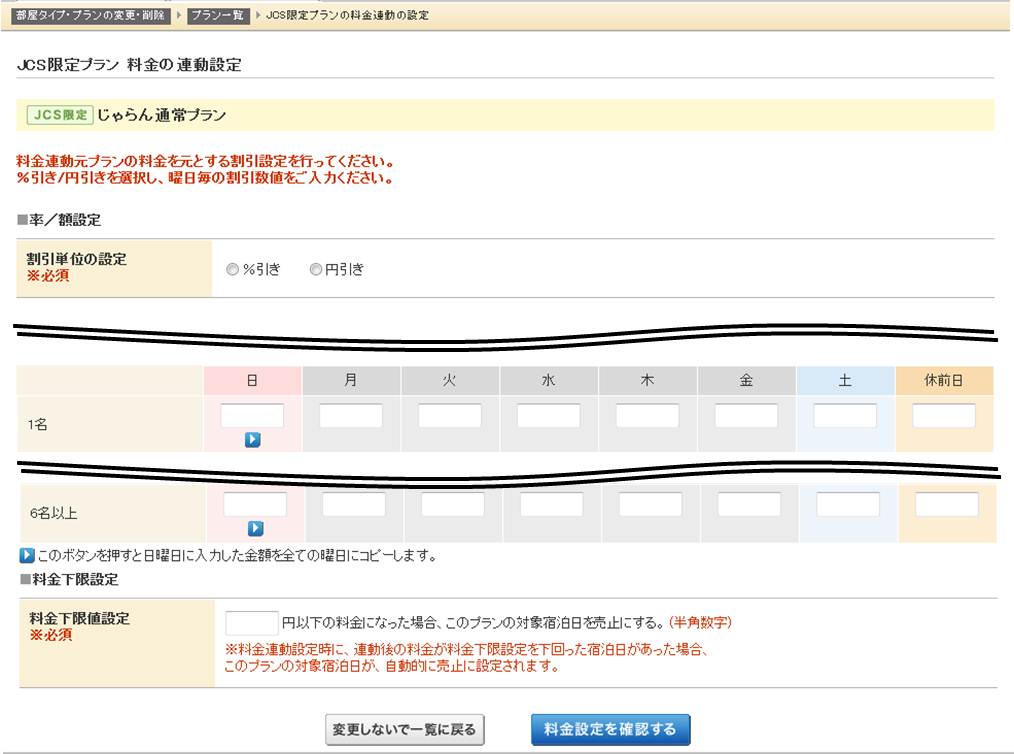Click the 休前日 price field for 6名以上

pyautogui.click(x=944, y=503)
